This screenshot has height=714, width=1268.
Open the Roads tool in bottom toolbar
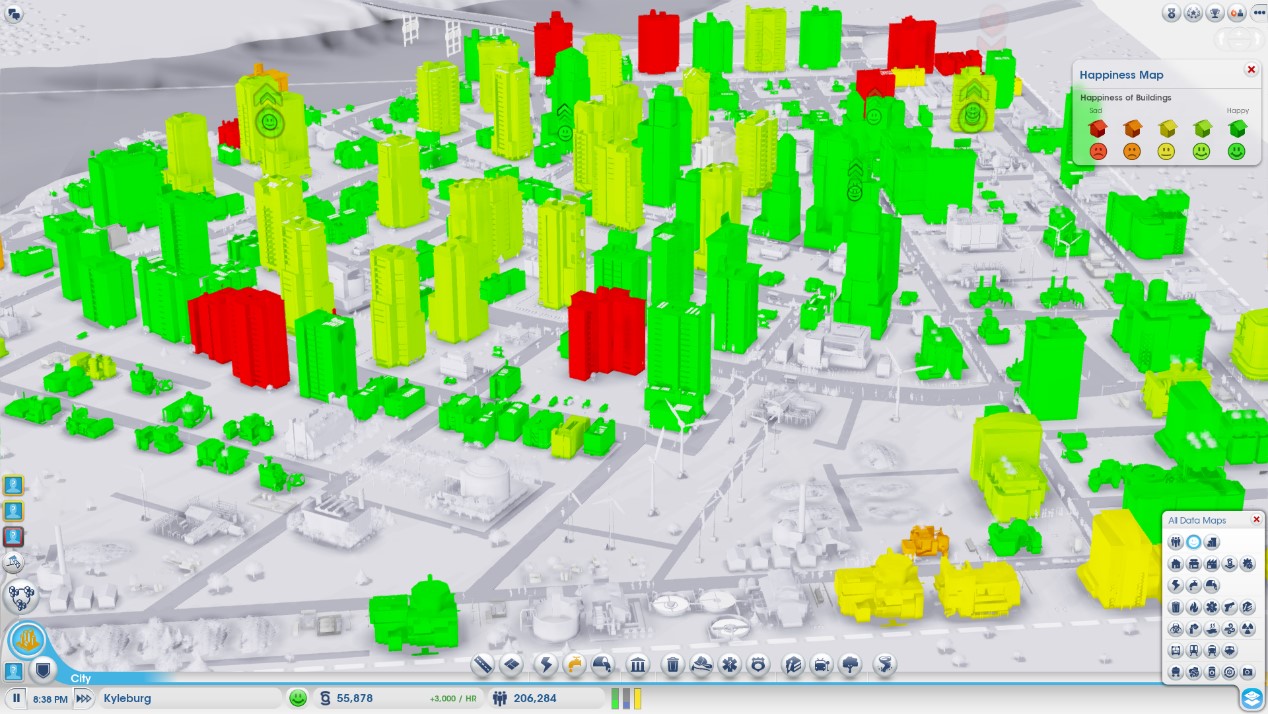pos(483,664)
